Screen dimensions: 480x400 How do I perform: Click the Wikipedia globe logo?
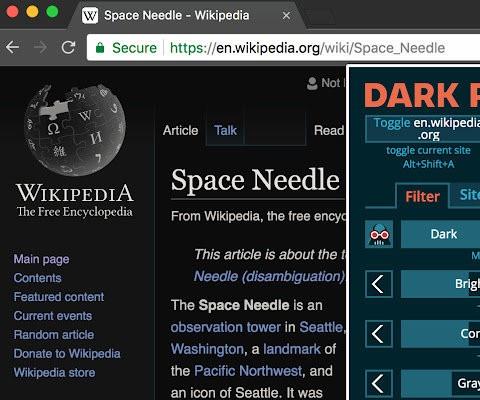(x=75, y=130)
